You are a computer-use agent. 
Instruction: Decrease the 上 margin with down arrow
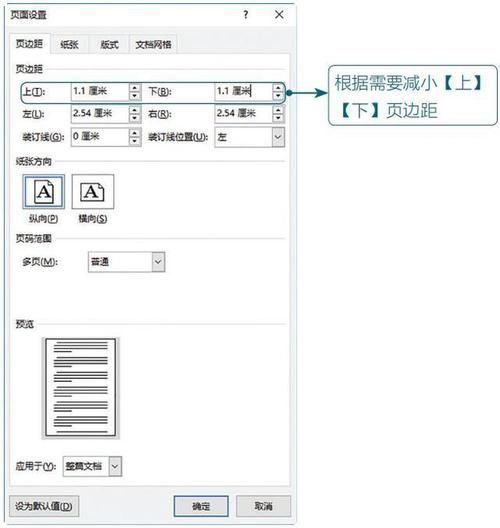coord(135,96)
